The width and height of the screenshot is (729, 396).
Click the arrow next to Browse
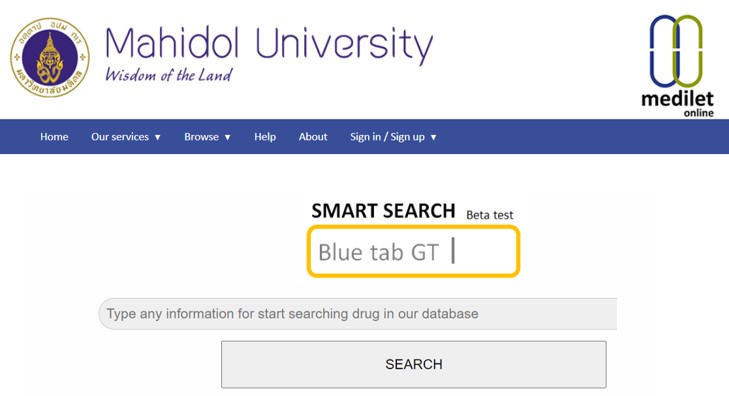coord(227,138)
